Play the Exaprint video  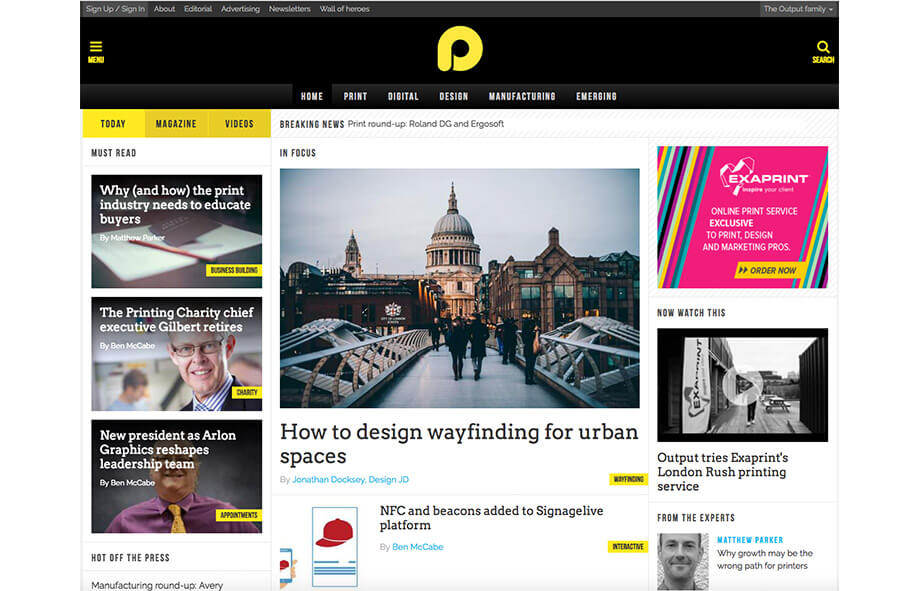click(x=742, y=384)
